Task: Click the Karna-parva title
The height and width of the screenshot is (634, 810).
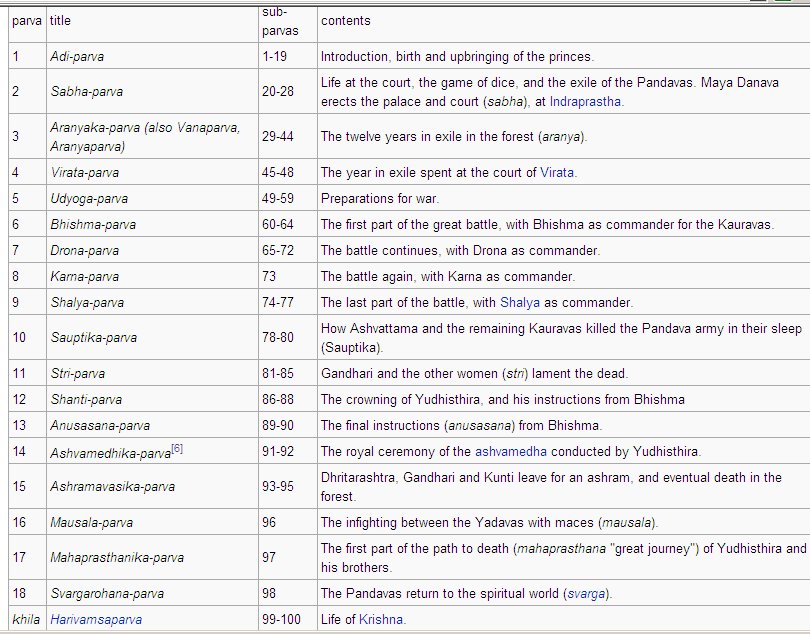Action: (x=84, y=276)
